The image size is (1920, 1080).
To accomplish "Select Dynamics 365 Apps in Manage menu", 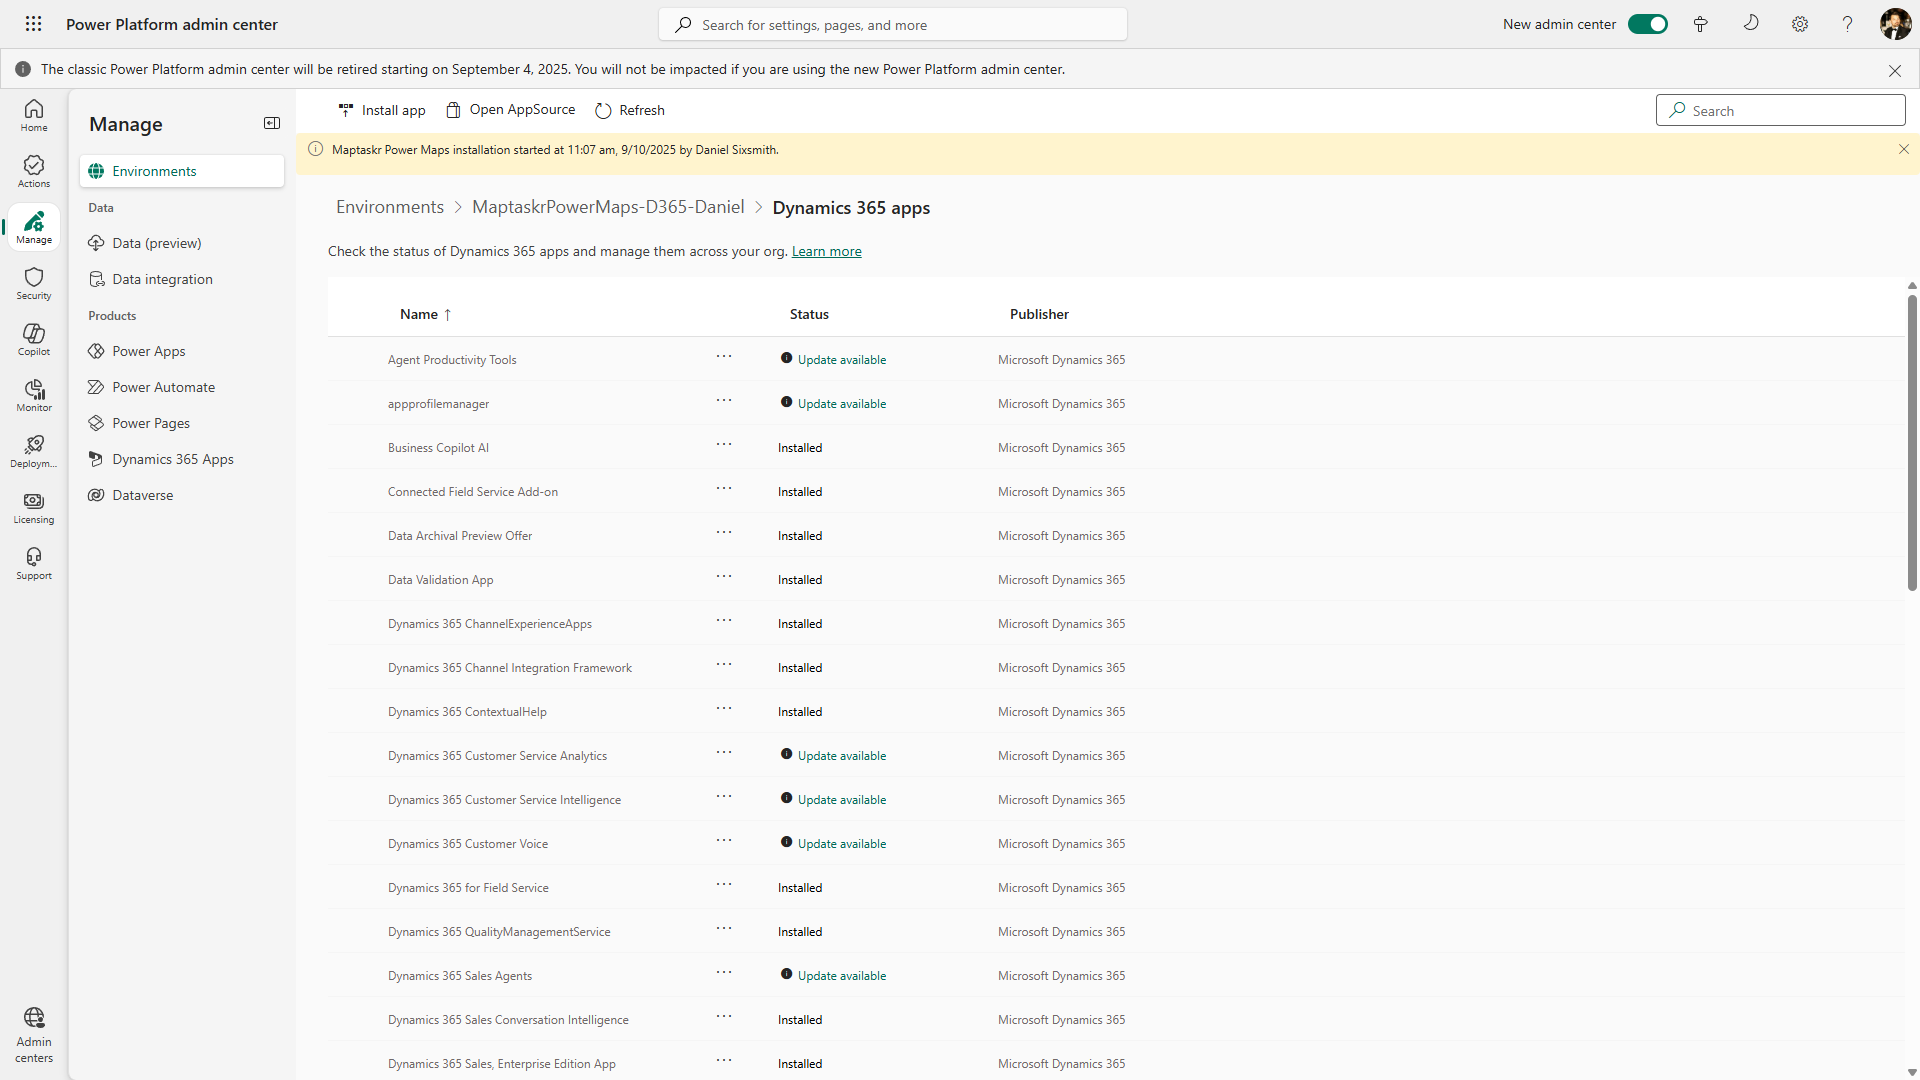I will point(173,459).
